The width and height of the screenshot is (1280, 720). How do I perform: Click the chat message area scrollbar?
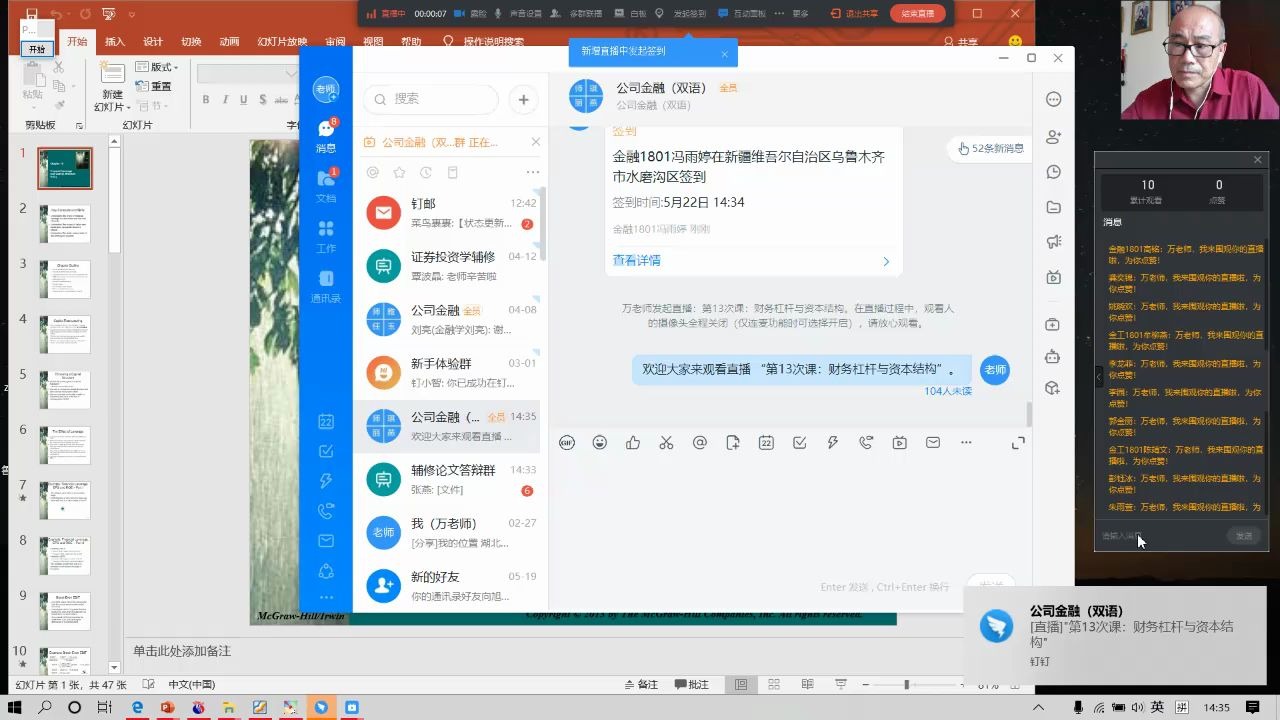point(1029,414)
